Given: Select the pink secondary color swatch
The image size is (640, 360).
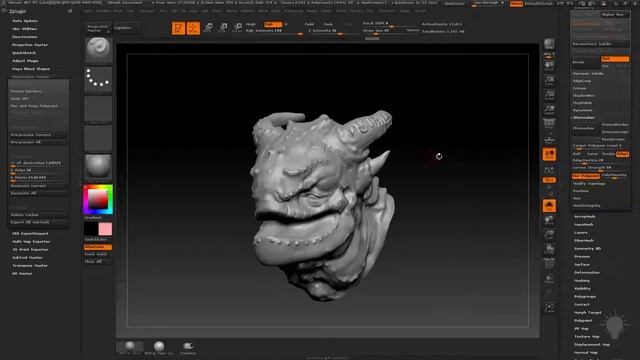Looking at the screenshot, I should tap(105, 229).
